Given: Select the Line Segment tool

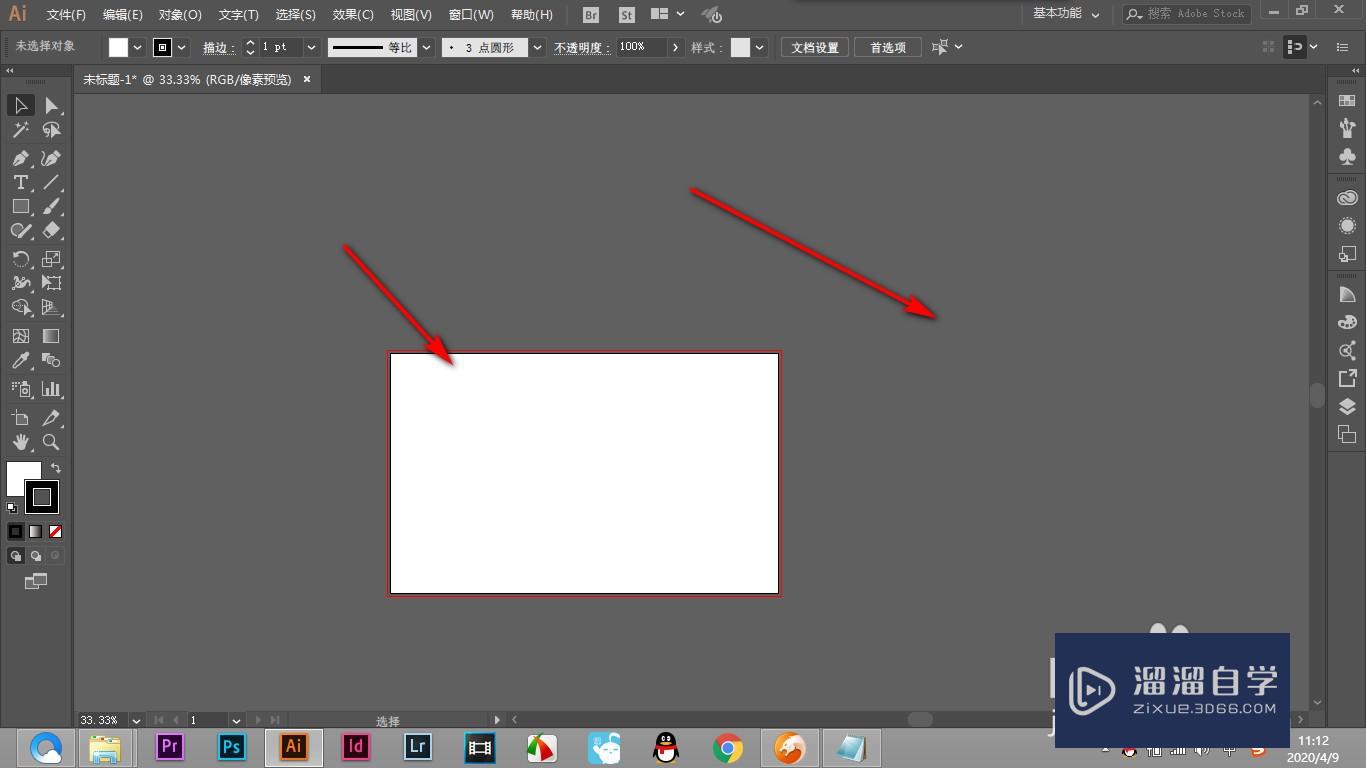Looking at the screenshot, I should coord(51,182).
